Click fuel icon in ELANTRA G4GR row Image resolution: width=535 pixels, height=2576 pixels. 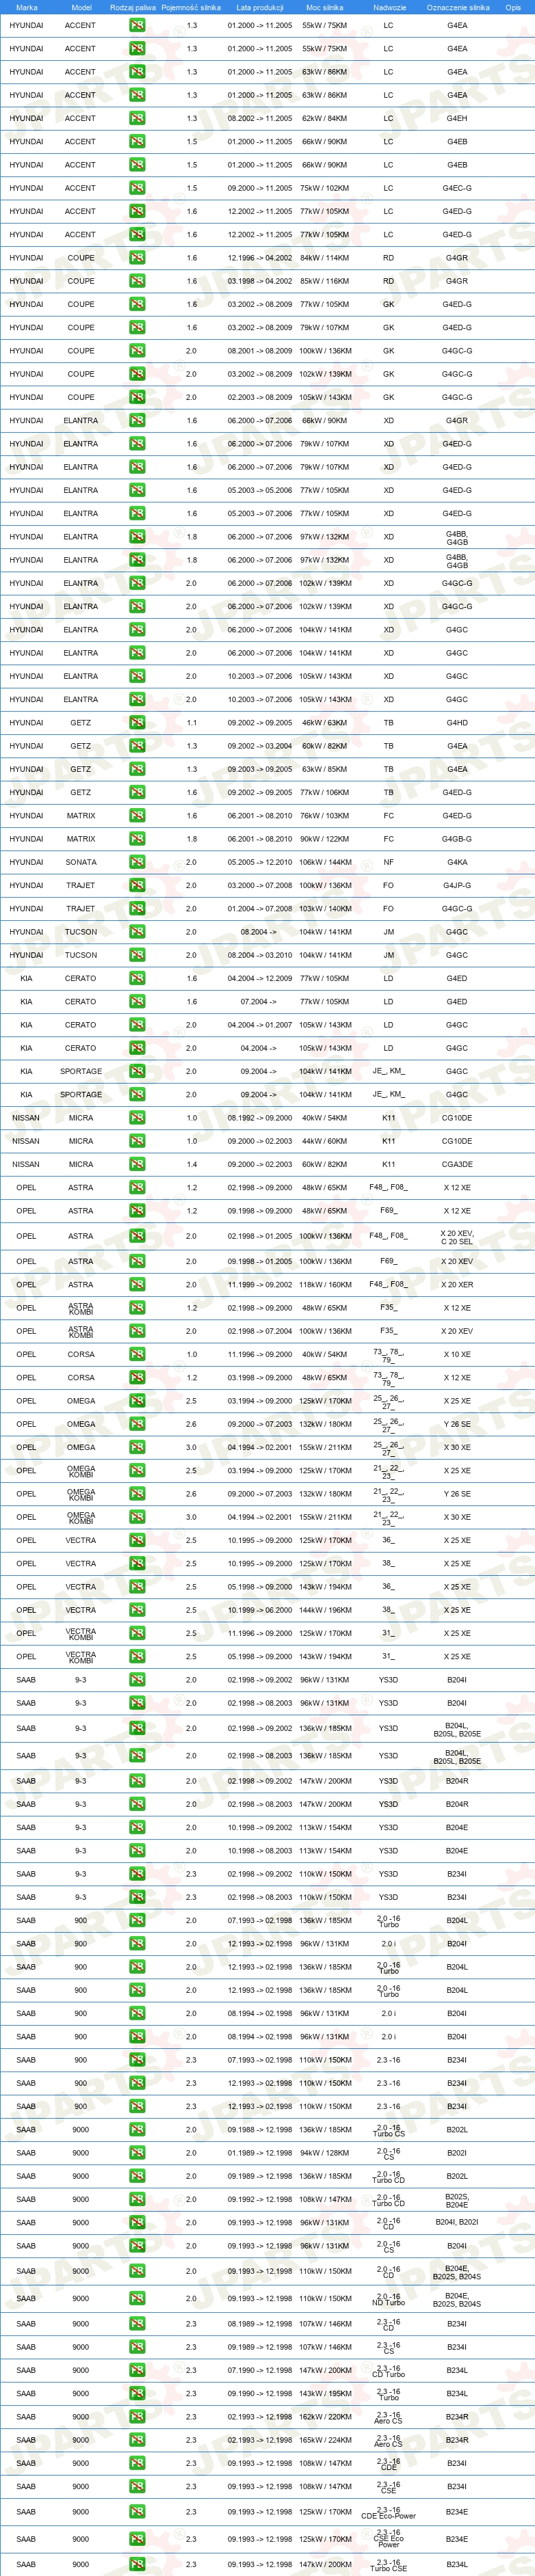pos(137,420)
